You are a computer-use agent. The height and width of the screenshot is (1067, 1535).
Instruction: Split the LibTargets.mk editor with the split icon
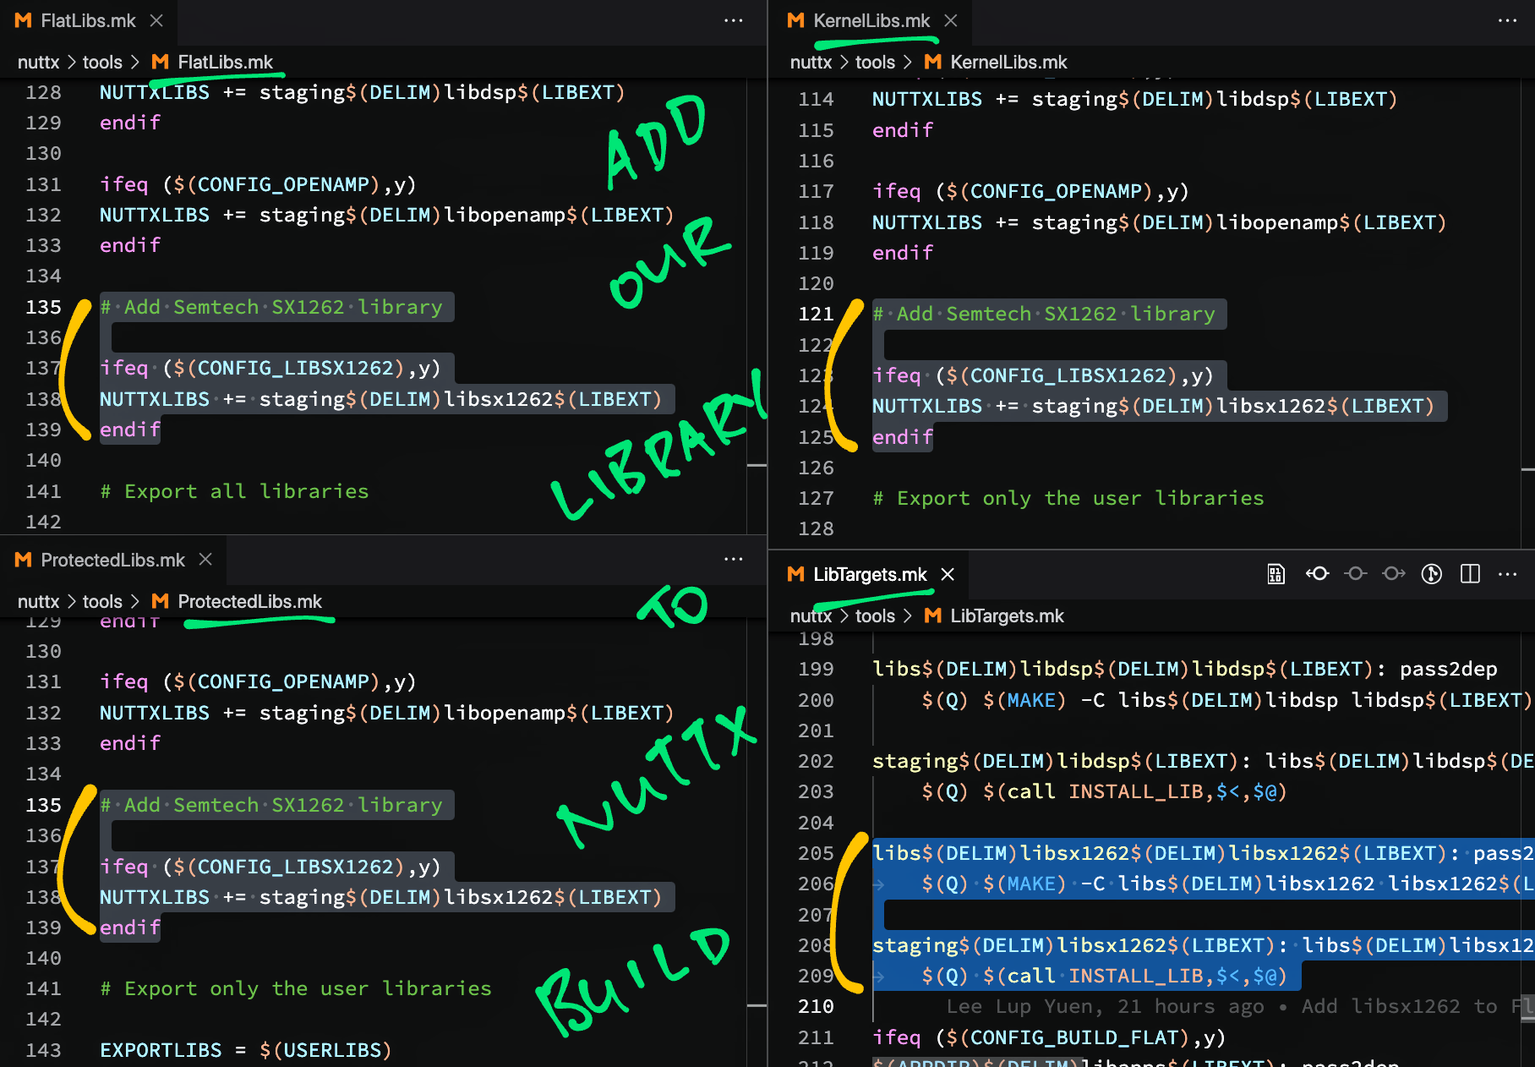1470,574
